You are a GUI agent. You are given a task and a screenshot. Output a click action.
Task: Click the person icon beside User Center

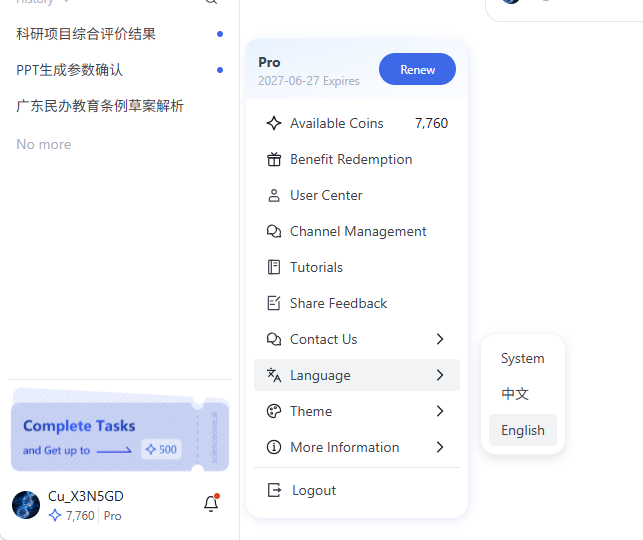274,195
